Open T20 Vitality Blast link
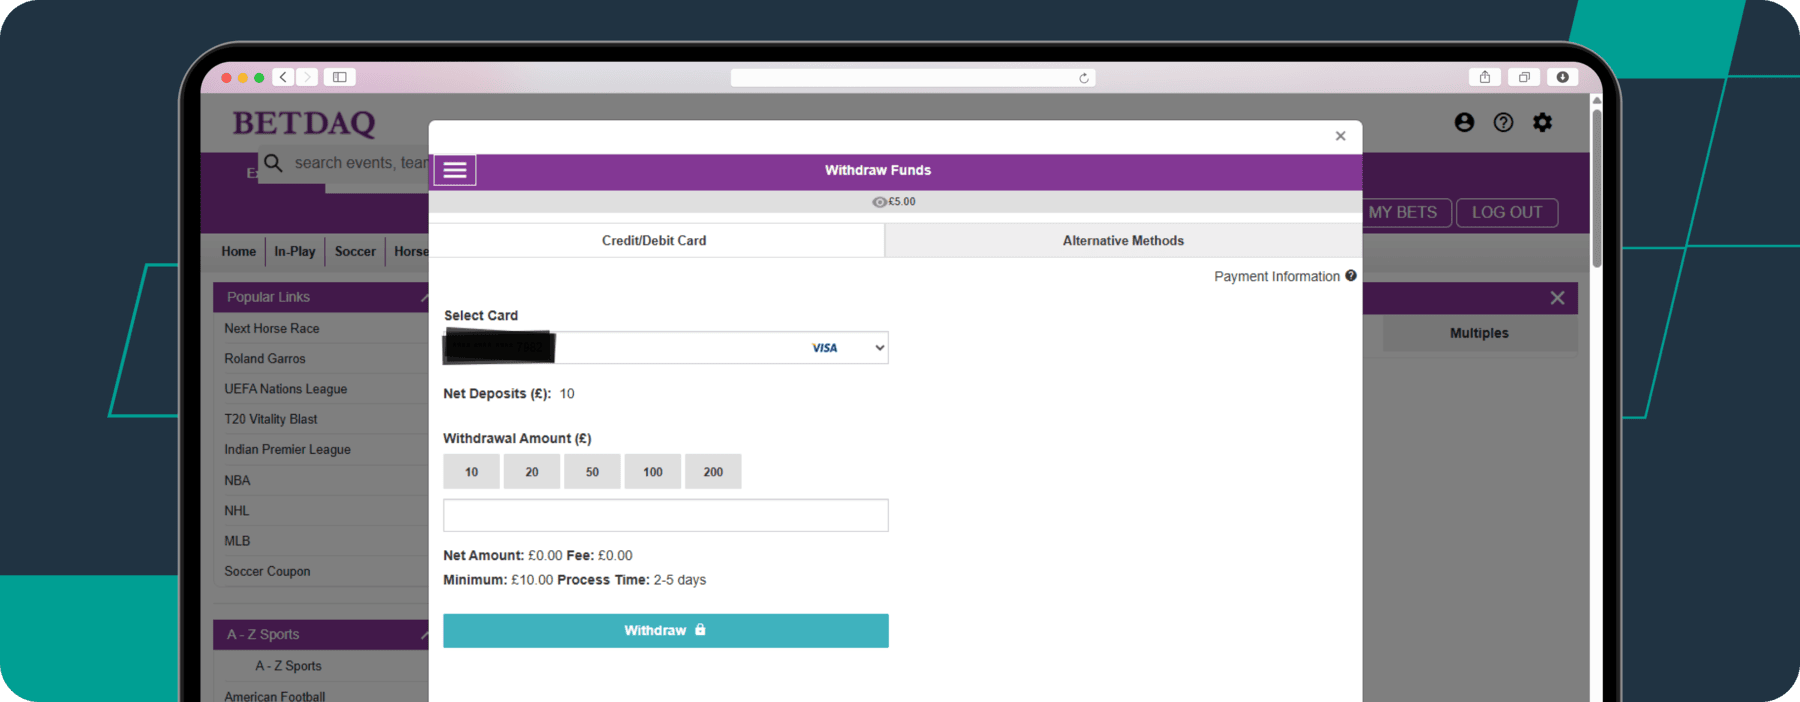The image size is (1800, 702). (x=271, y=419)
